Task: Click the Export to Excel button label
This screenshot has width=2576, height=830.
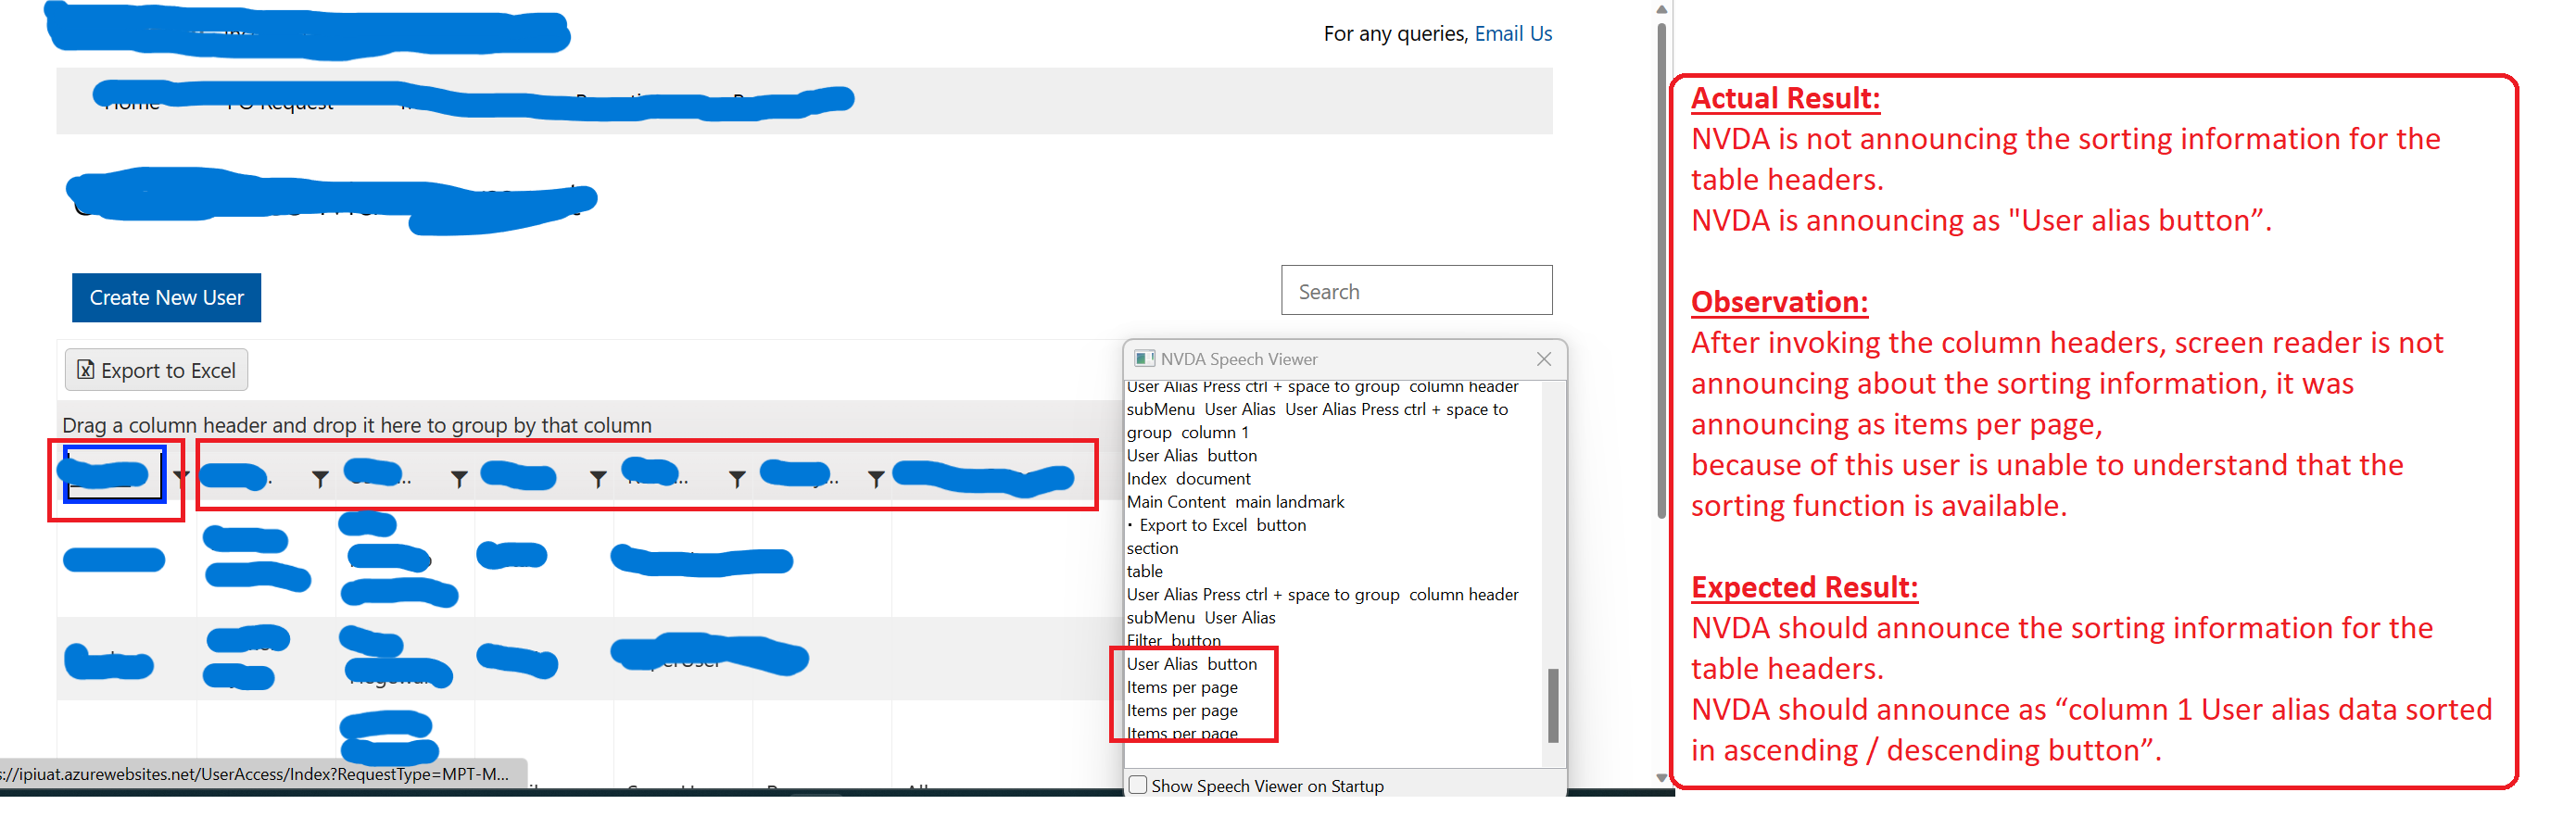Action: click(168, 370)
